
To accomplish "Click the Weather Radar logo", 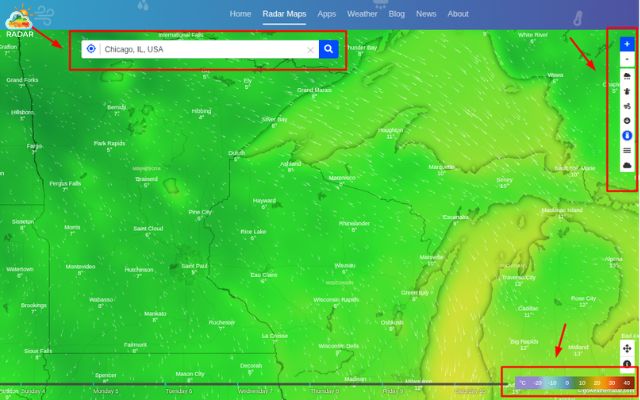I will point(19,21).
